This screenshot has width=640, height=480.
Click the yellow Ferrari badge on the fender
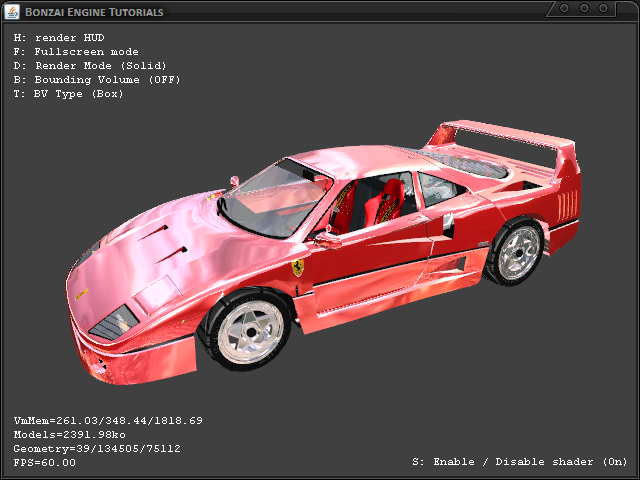(x=297, y=268)
